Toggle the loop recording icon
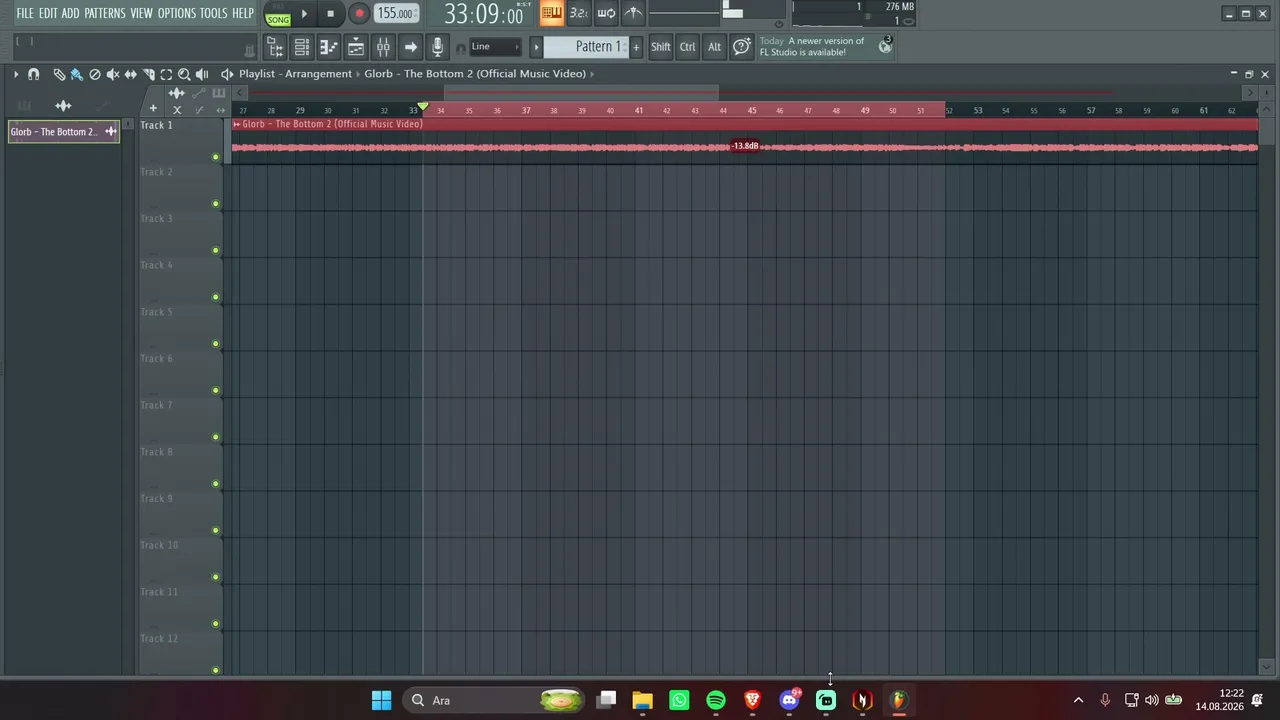The height and width of the screenshot is (720, 1280). (606, 13)
